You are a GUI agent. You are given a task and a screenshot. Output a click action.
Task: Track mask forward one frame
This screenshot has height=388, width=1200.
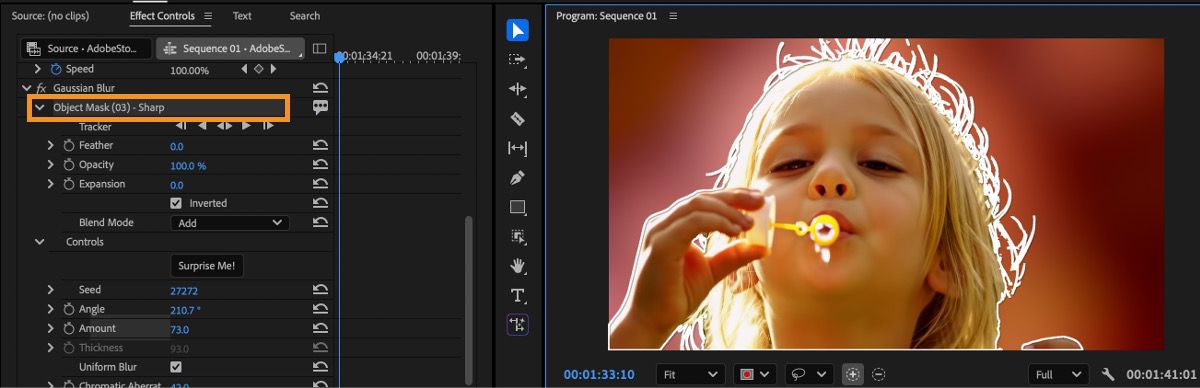[267, 126]
